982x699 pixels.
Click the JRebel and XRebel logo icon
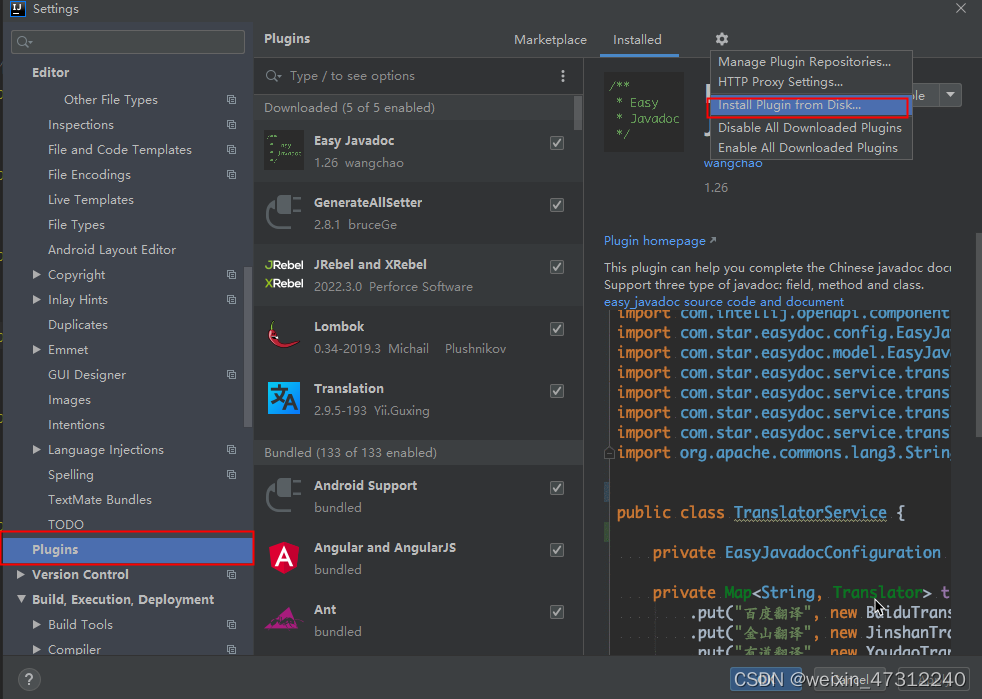tap(284, 274)
